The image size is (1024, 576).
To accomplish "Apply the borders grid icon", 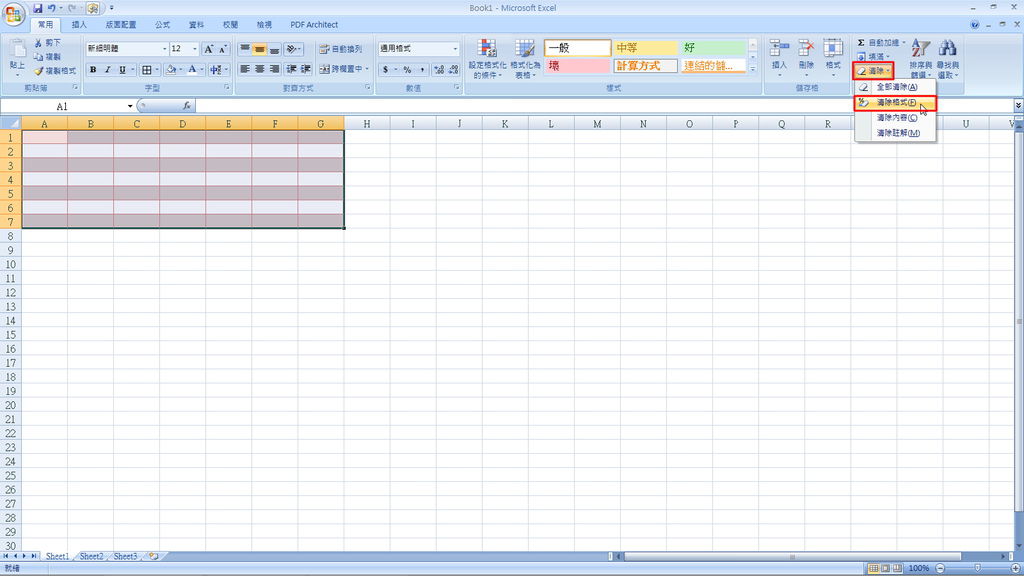I will tap(147, 70).
